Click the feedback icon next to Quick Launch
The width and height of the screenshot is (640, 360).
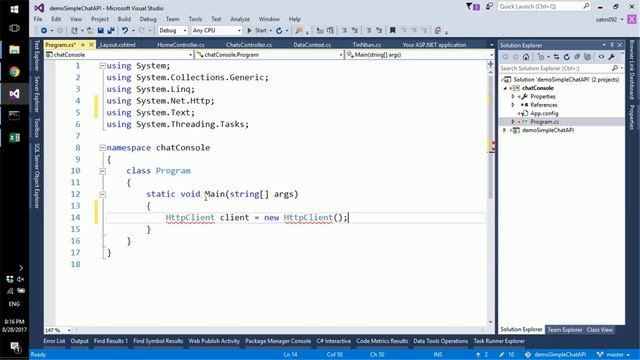tap(489, 7)
